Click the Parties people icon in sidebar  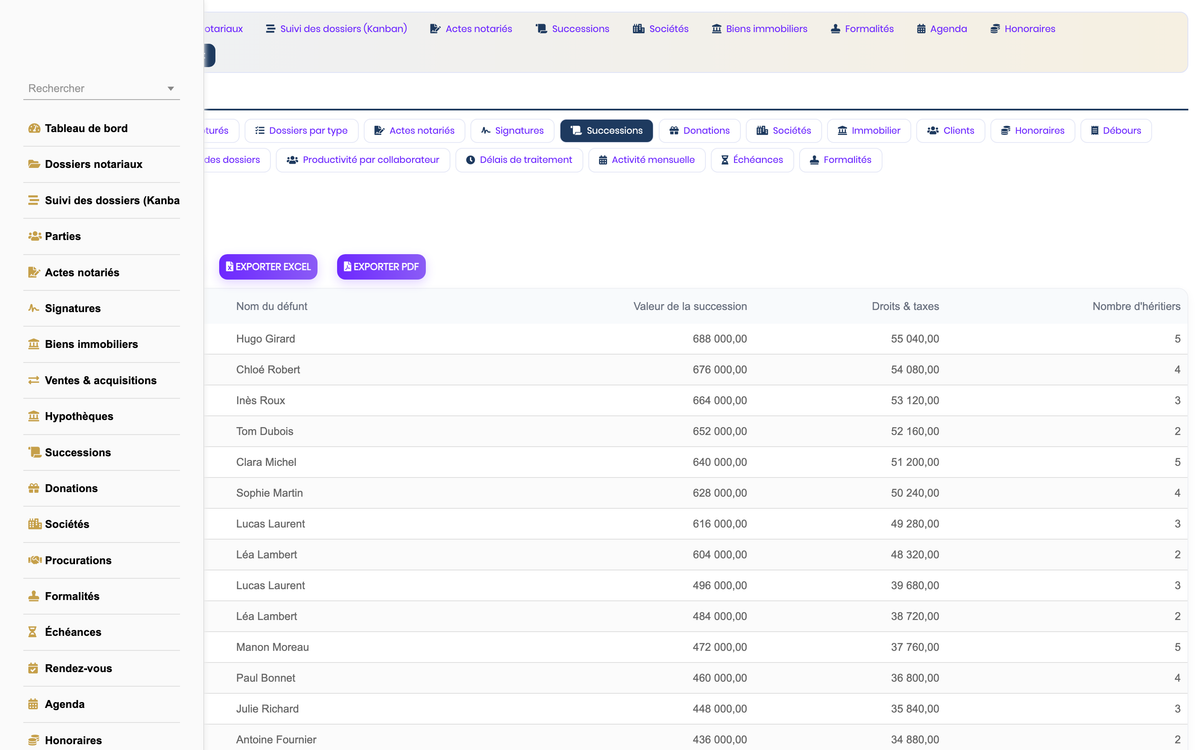[34, 236]
